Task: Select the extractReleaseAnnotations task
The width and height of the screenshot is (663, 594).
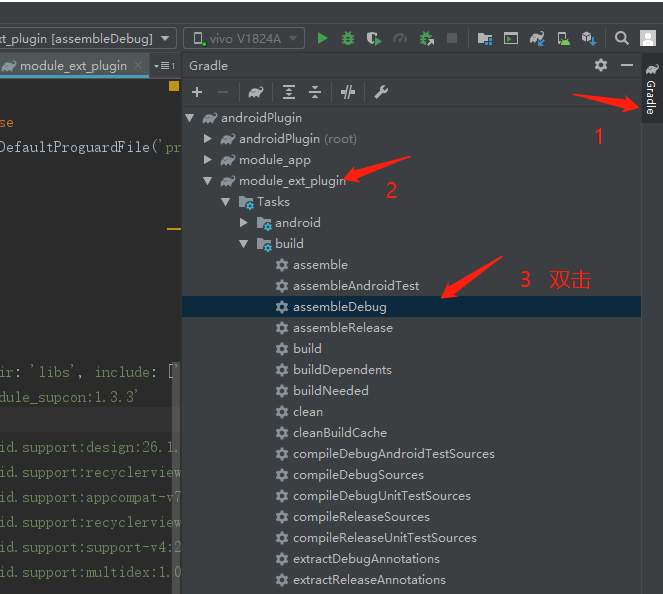Action: (369, 580)
